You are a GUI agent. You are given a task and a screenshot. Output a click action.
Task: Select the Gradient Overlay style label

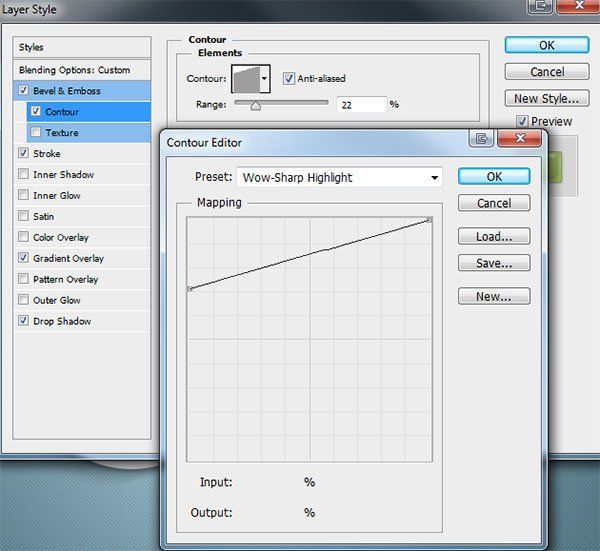68,259
